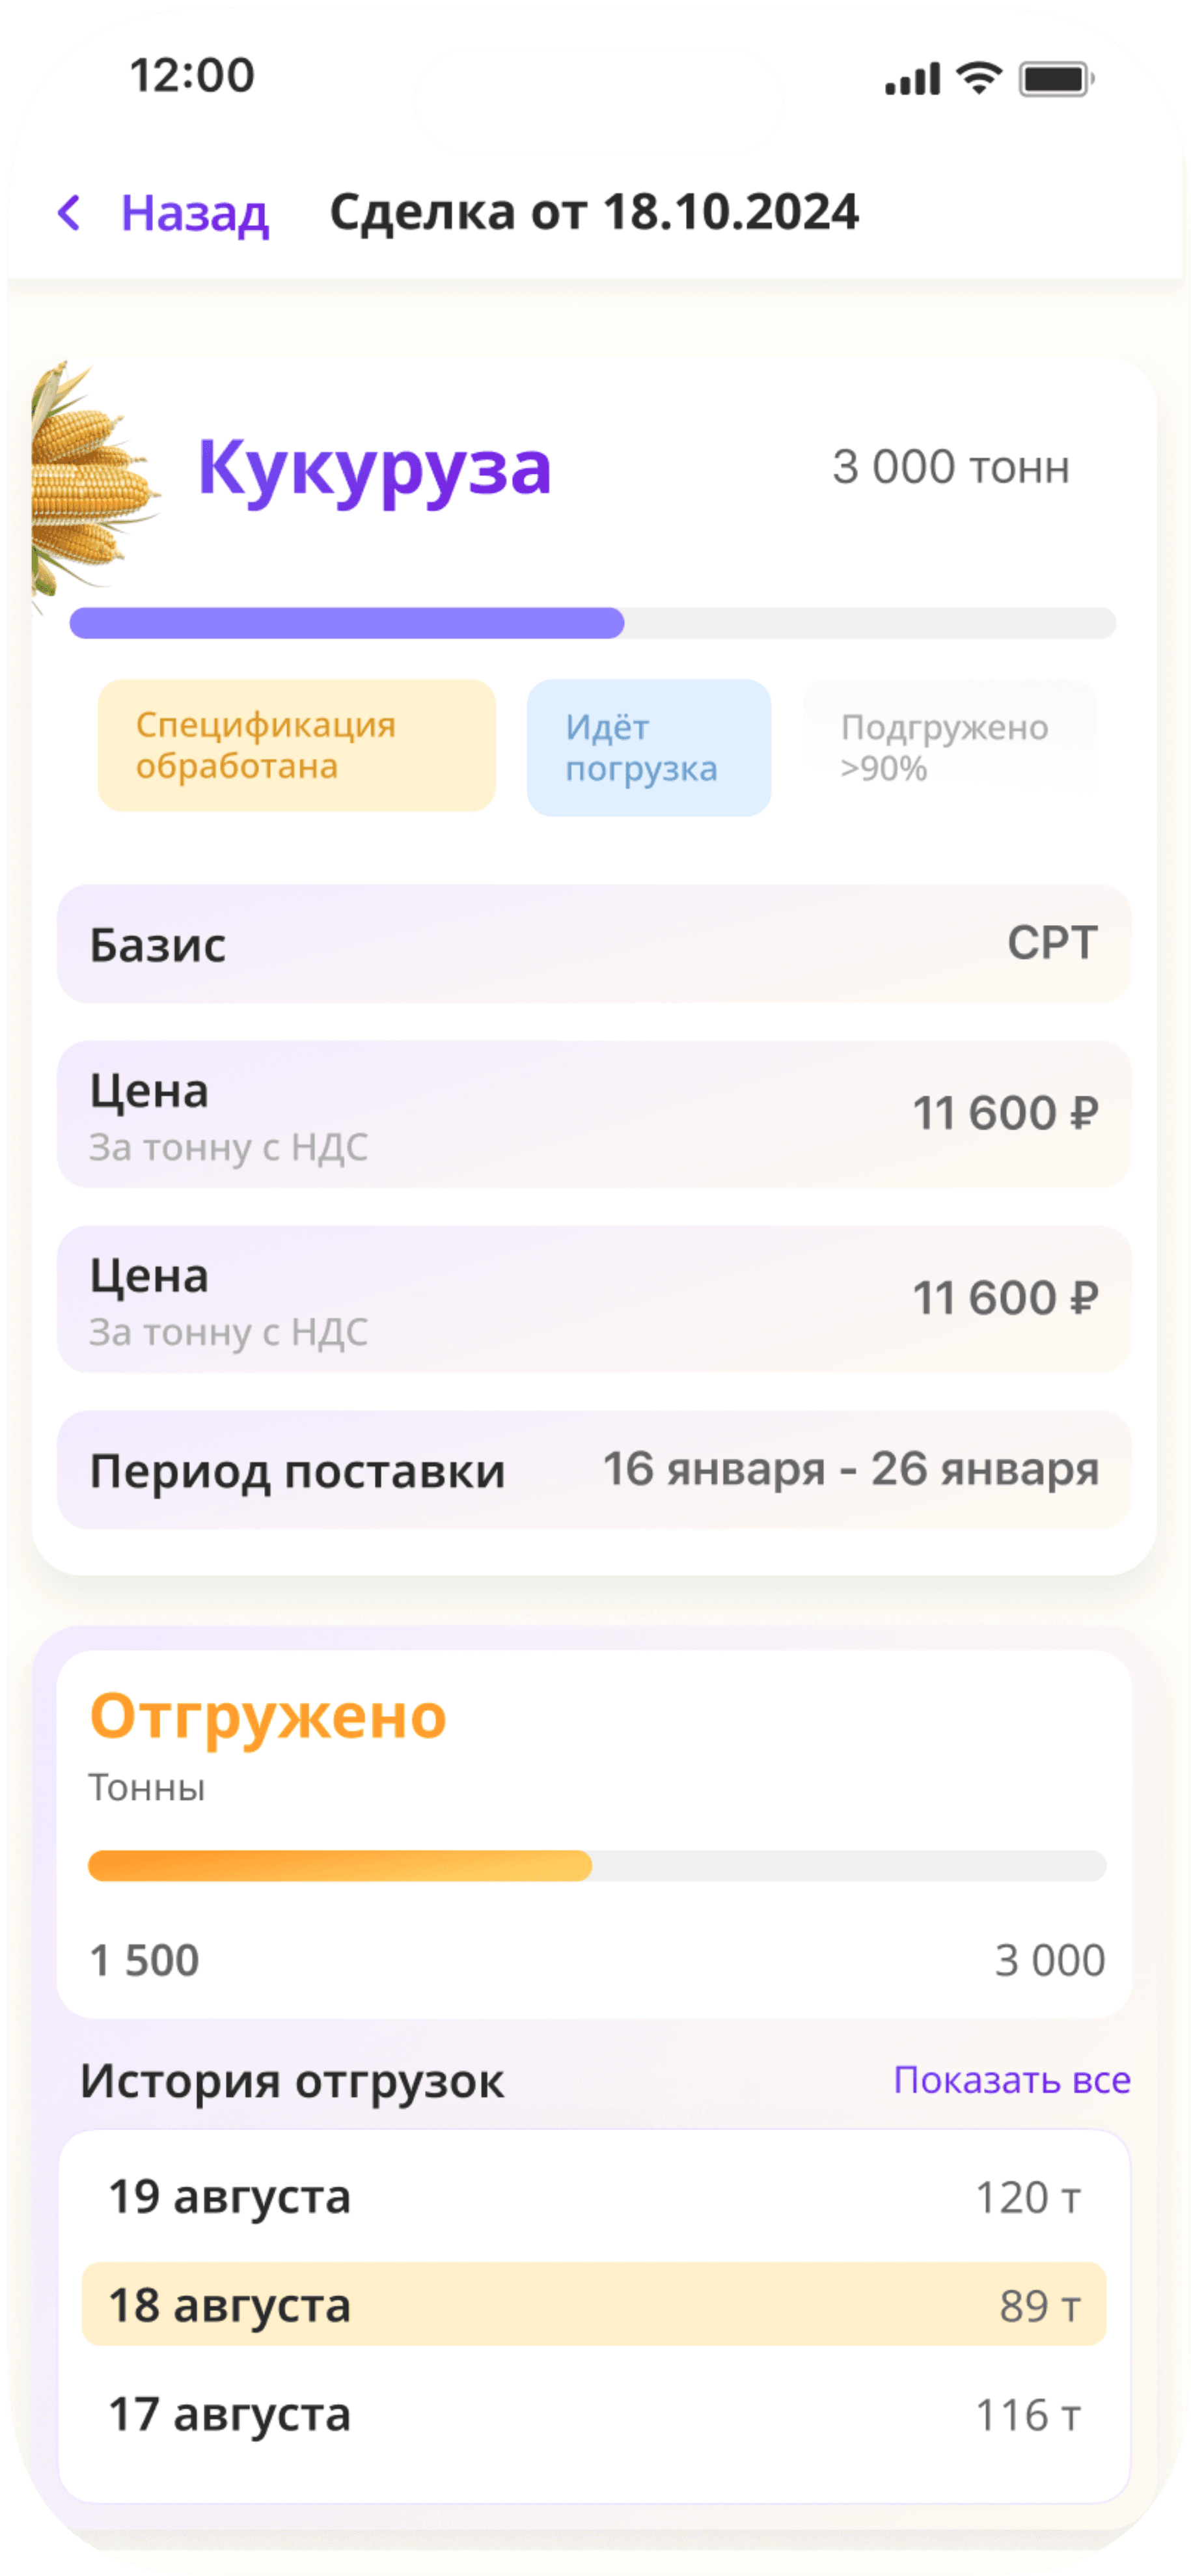Tap the Отгружено card heading

[268, 1717]
